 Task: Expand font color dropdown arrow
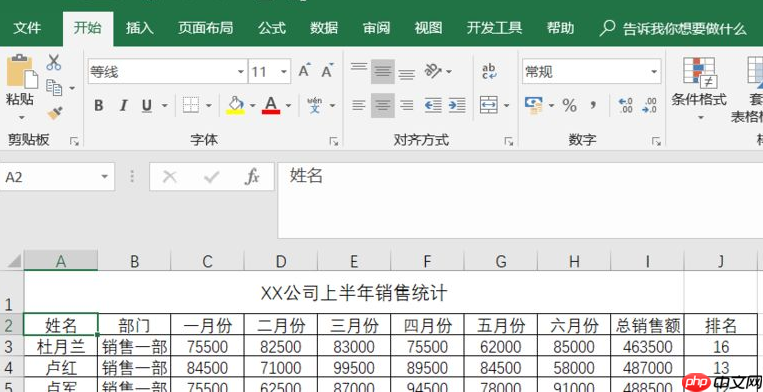click(x=288, y=105)
